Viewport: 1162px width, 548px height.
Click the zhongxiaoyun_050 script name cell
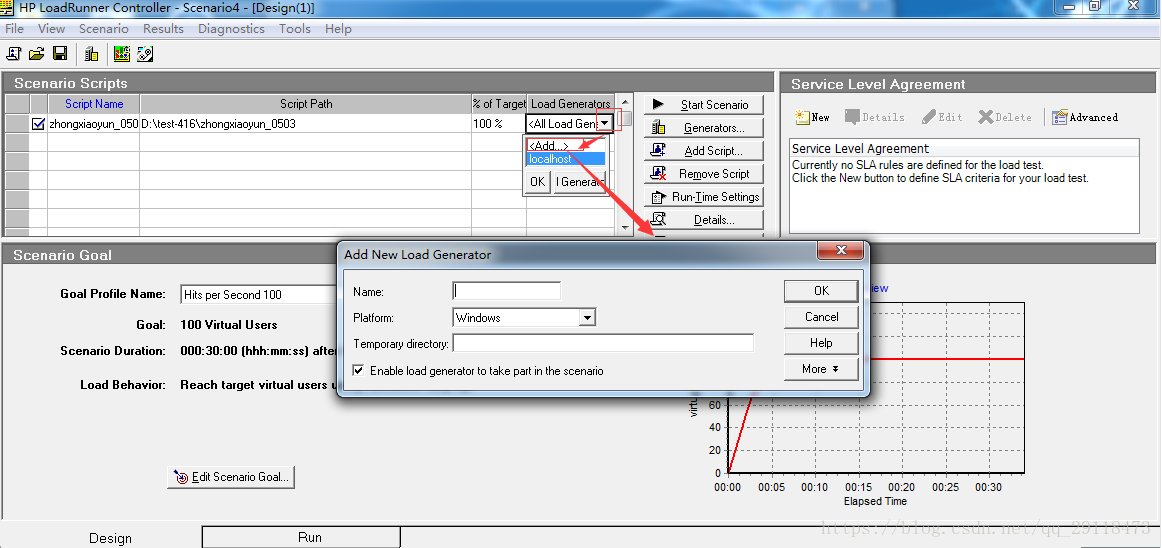tap(93, 124)
